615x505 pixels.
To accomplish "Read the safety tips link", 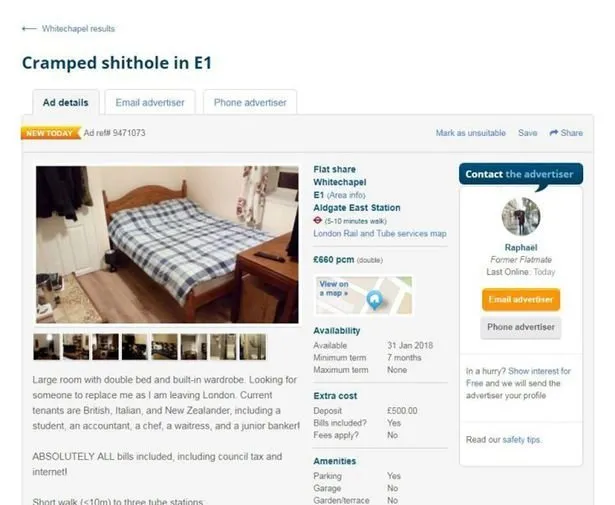I will (x=521, y=440).
